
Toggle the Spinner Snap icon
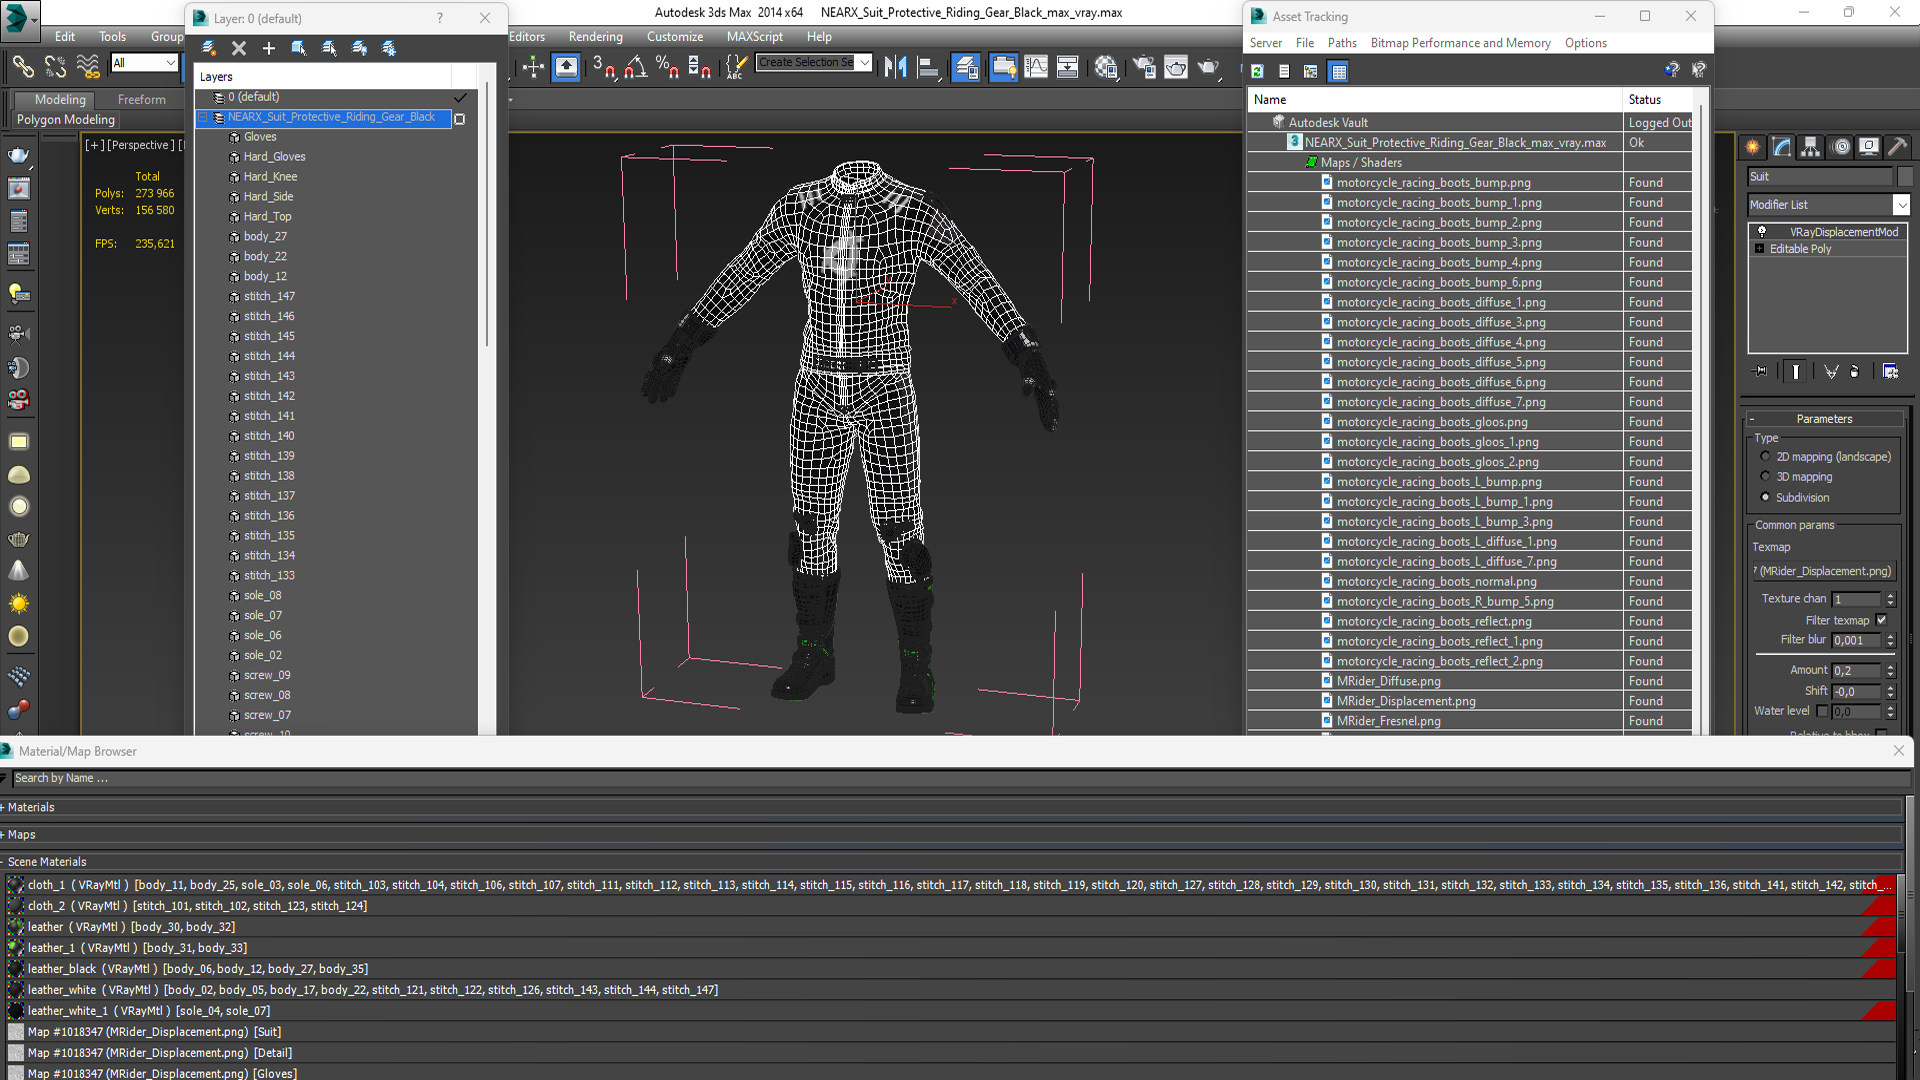click(x=699, y=67)
